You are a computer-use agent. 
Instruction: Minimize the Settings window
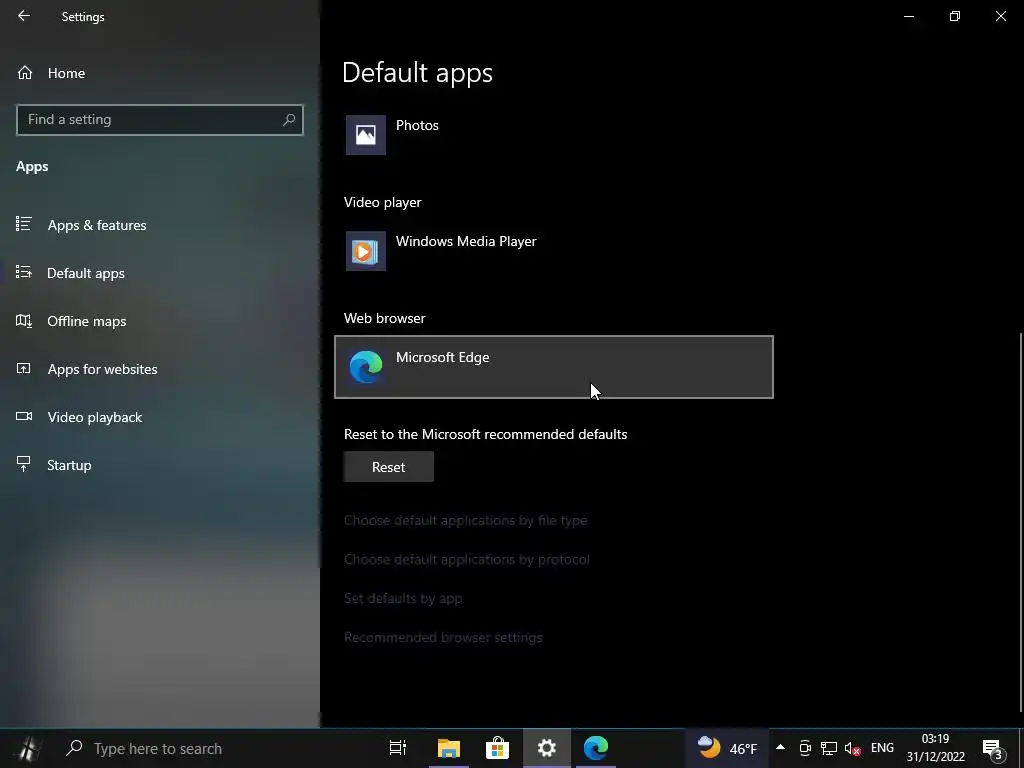pos(908,16)
